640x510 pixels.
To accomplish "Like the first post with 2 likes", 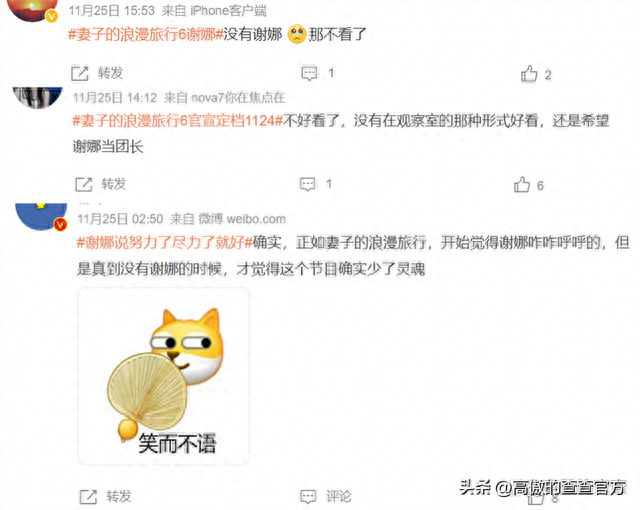I will click(x=529, y=74).
